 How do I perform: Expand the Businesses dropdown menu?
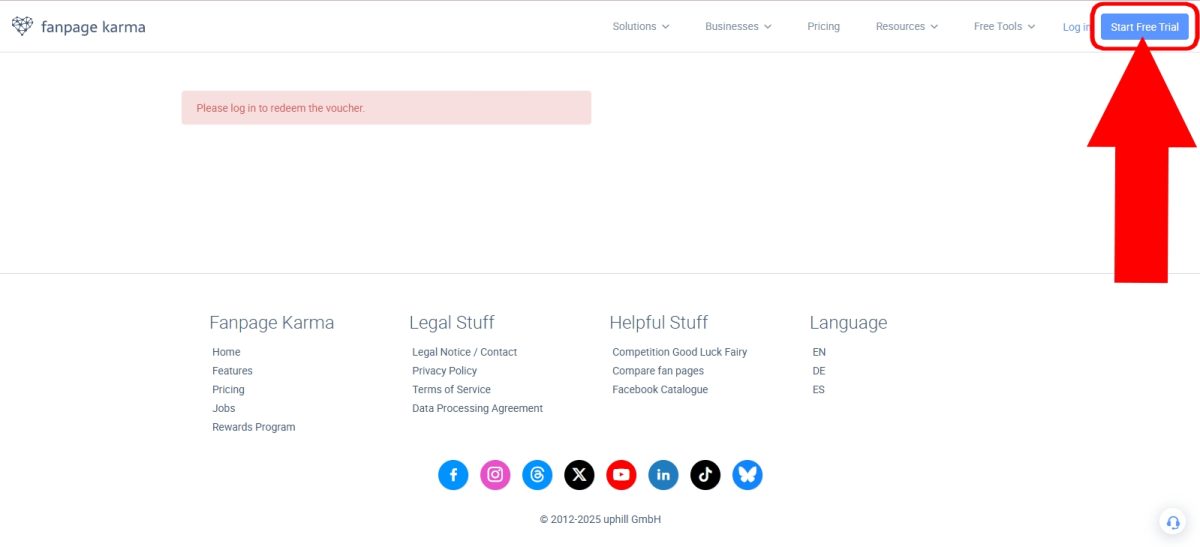(737, 27)
